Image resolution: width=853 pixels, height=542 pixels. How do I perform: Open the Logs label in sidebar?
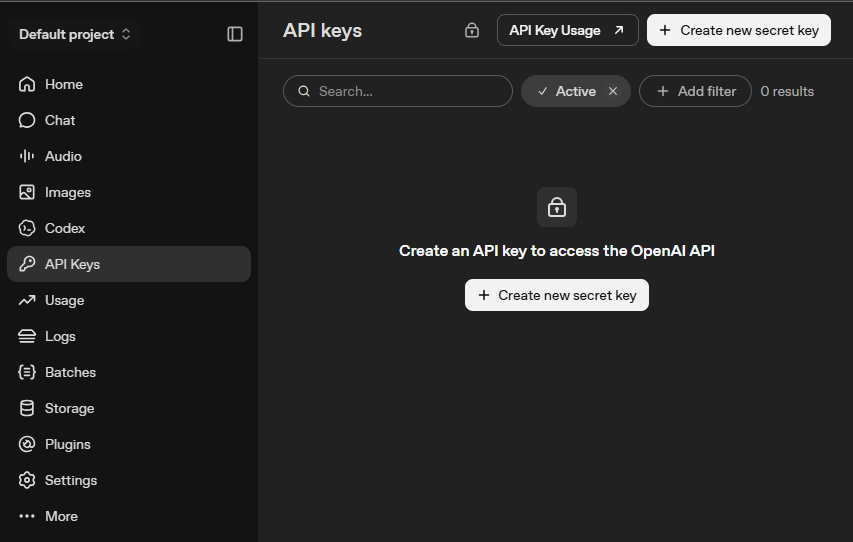coord(60,336)
